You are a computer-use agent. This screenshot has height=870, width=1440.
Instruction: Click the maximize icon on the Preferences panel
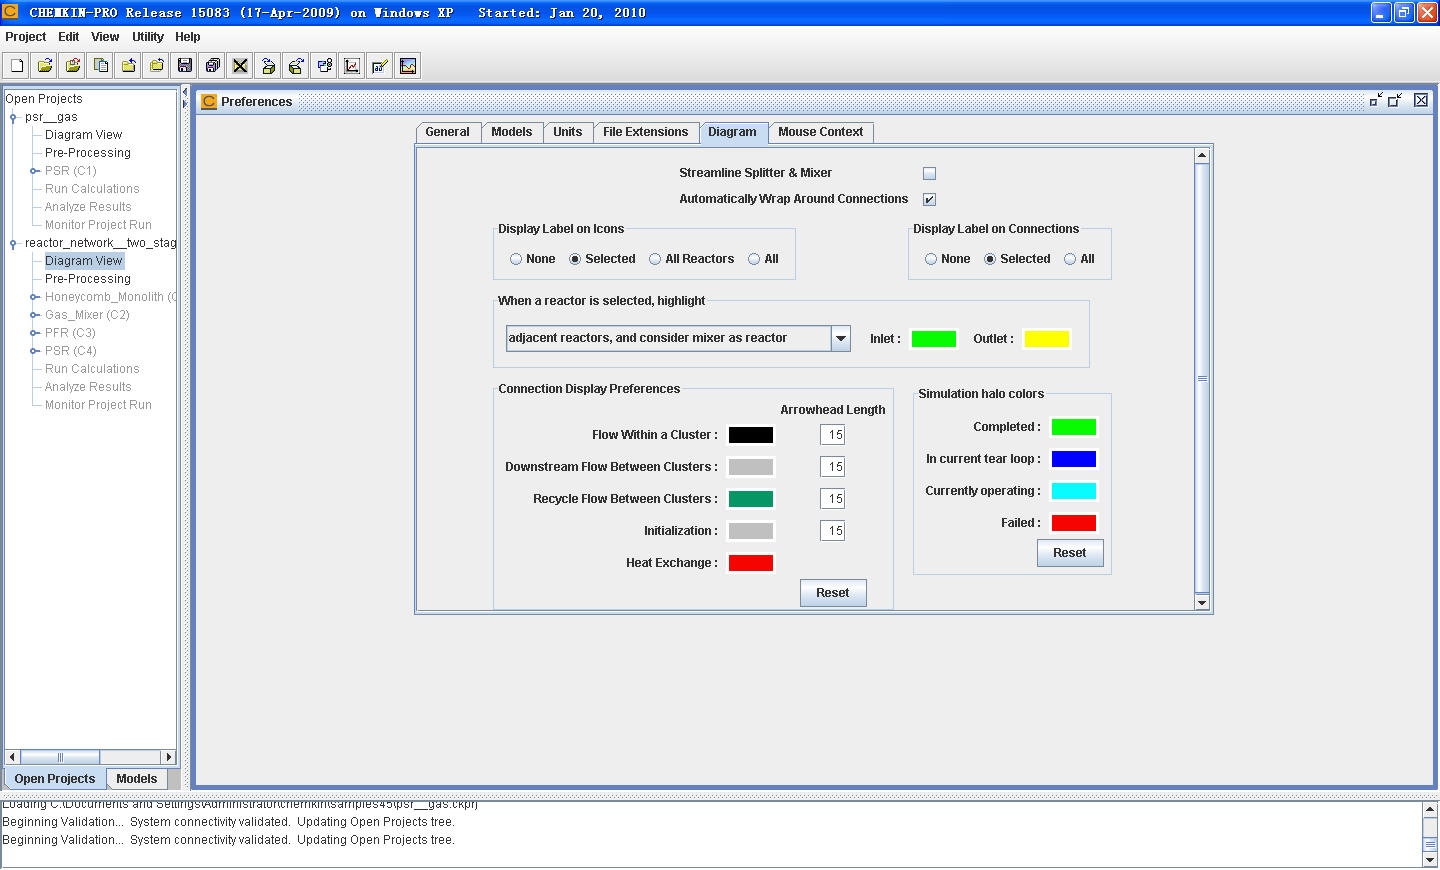click(1396, 100)
